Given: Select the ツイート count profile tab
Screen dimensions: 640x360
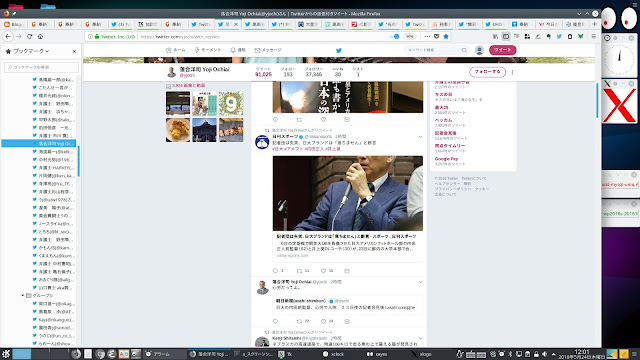Looking at the screenshot, I should [263, 72].
